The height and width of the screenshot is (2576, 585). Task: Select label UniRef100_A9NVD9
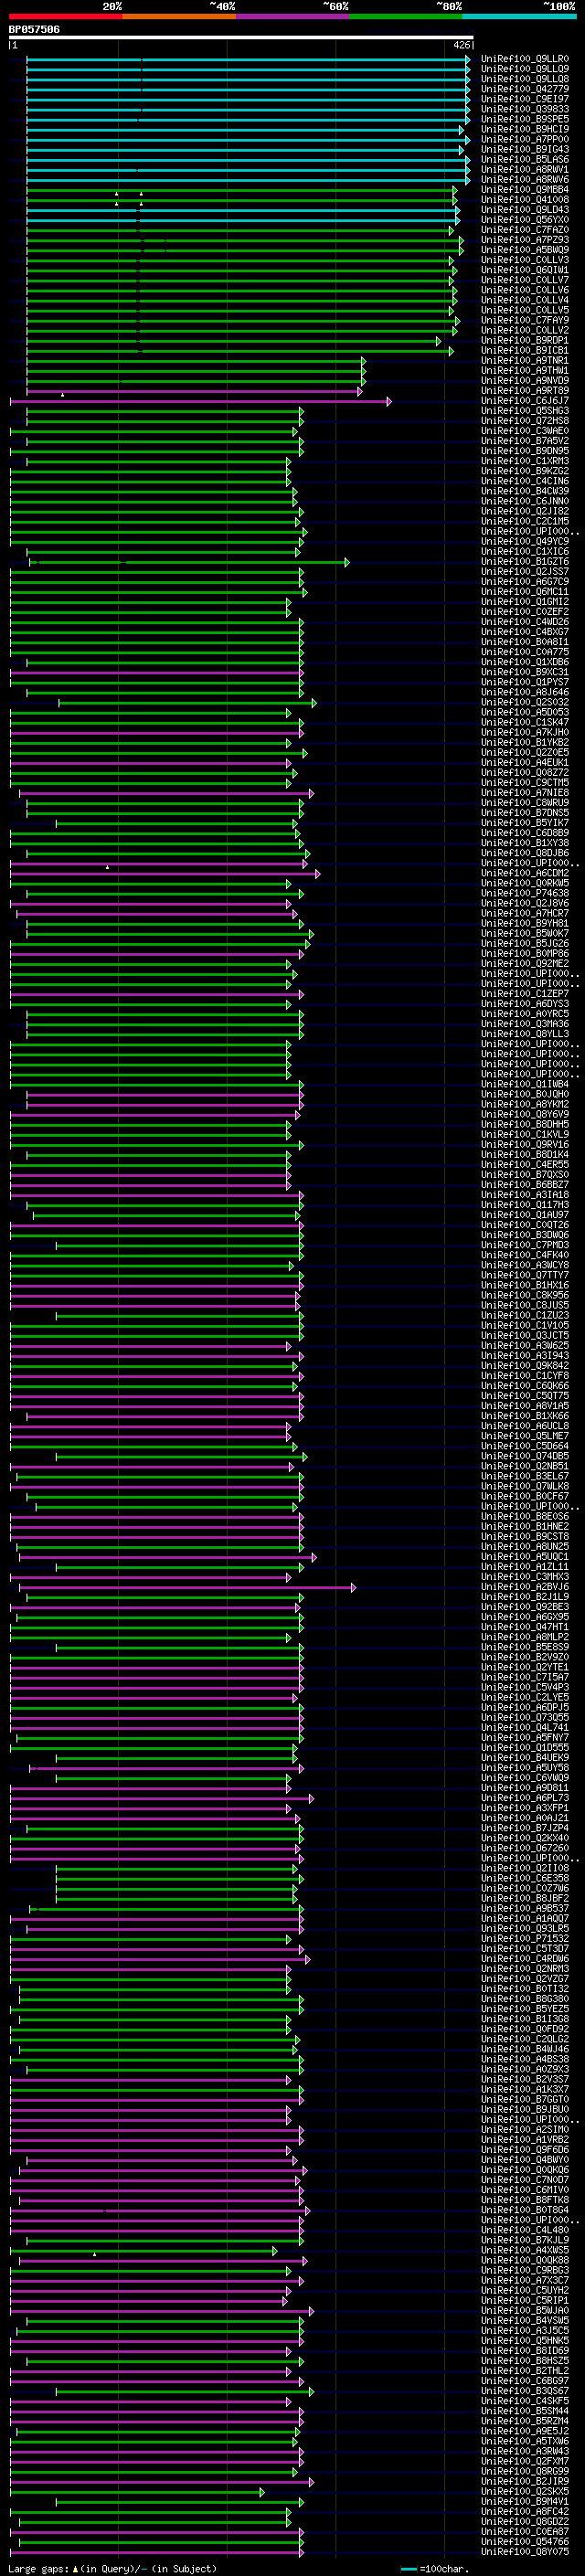click(525, 381)
